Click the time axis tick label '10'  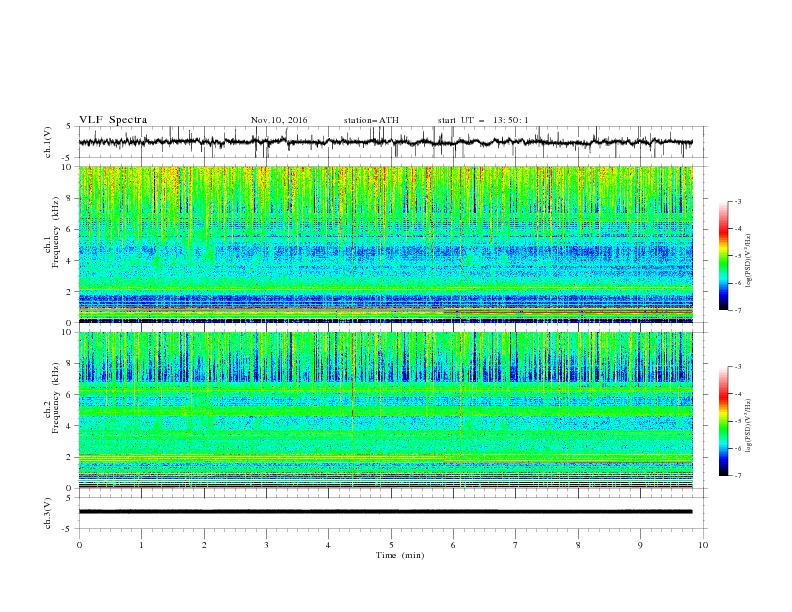tap(703, 545)
